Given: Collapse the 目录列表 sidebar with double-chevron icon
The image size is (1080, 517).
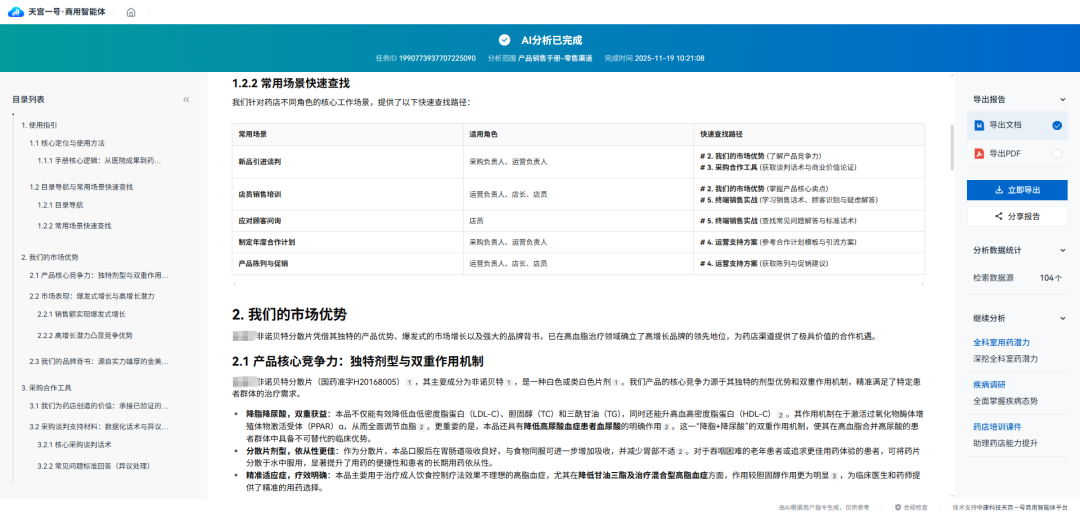Looking at the screenshot, I should (x=186, y=99).
